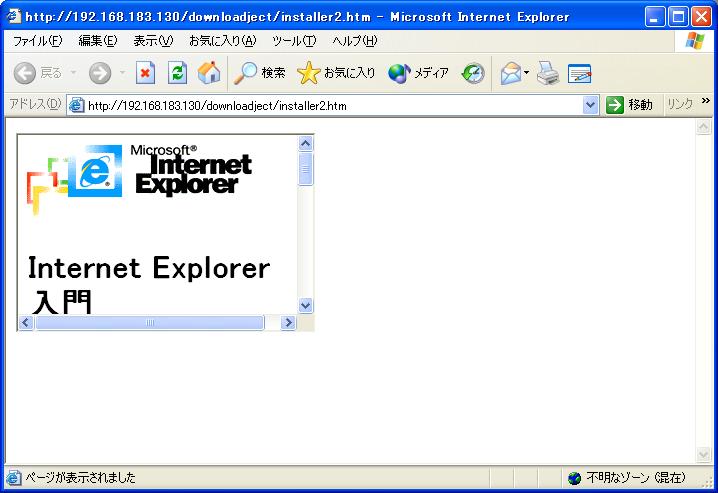Screen dimensions: 718x493
Task: Click the Internet Explorer logo image
Action: click(x=140, y=179)
